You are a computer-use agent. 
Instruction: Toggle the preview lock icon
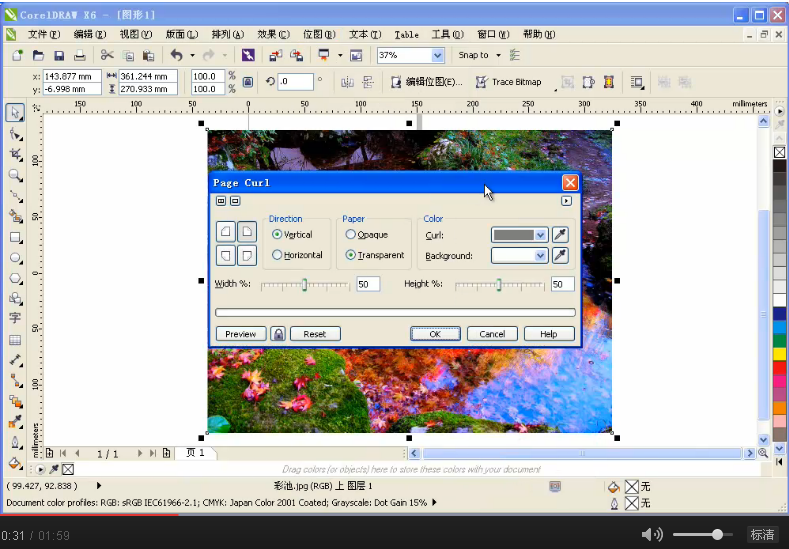(278, 334)
